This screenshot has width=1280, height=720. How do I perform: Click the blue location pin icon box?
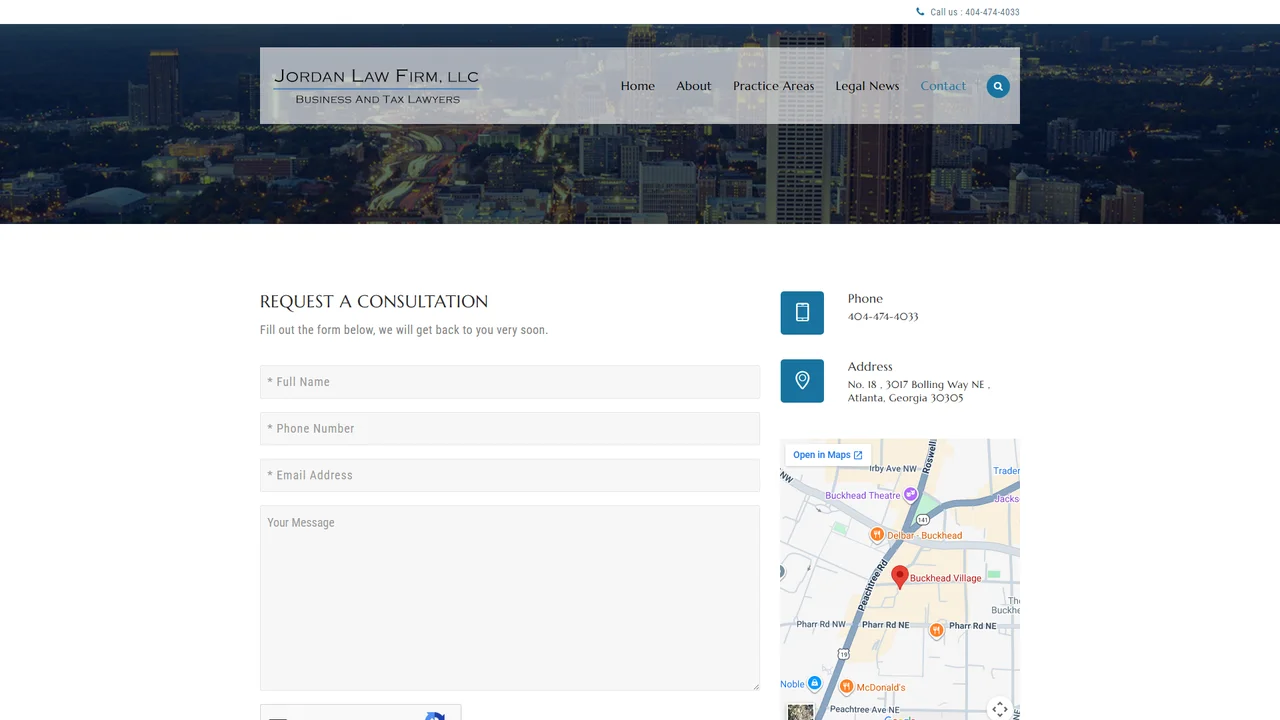[802, 381]
